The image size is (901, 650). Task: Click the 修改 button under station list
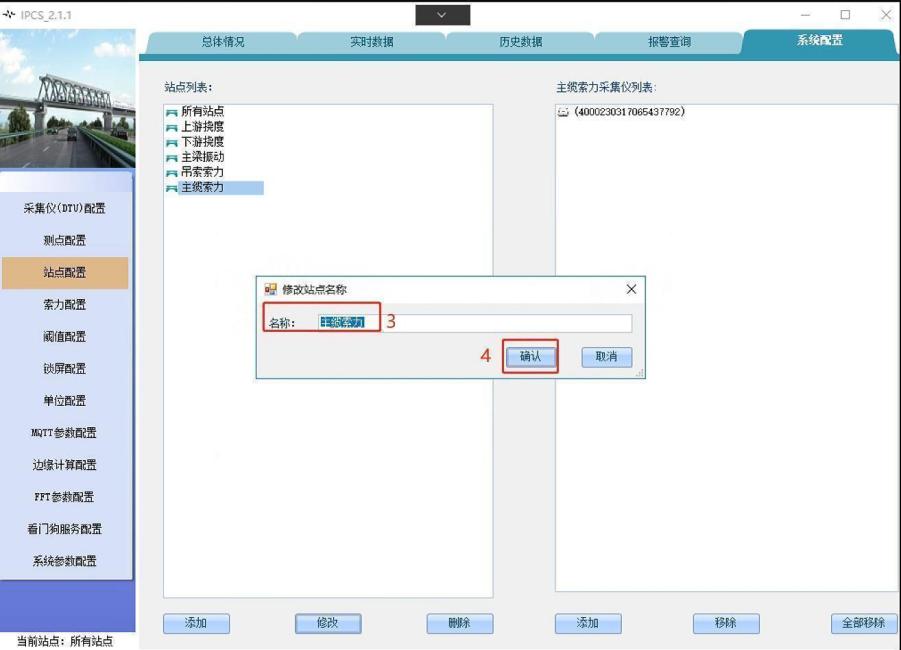pos(328,623)
